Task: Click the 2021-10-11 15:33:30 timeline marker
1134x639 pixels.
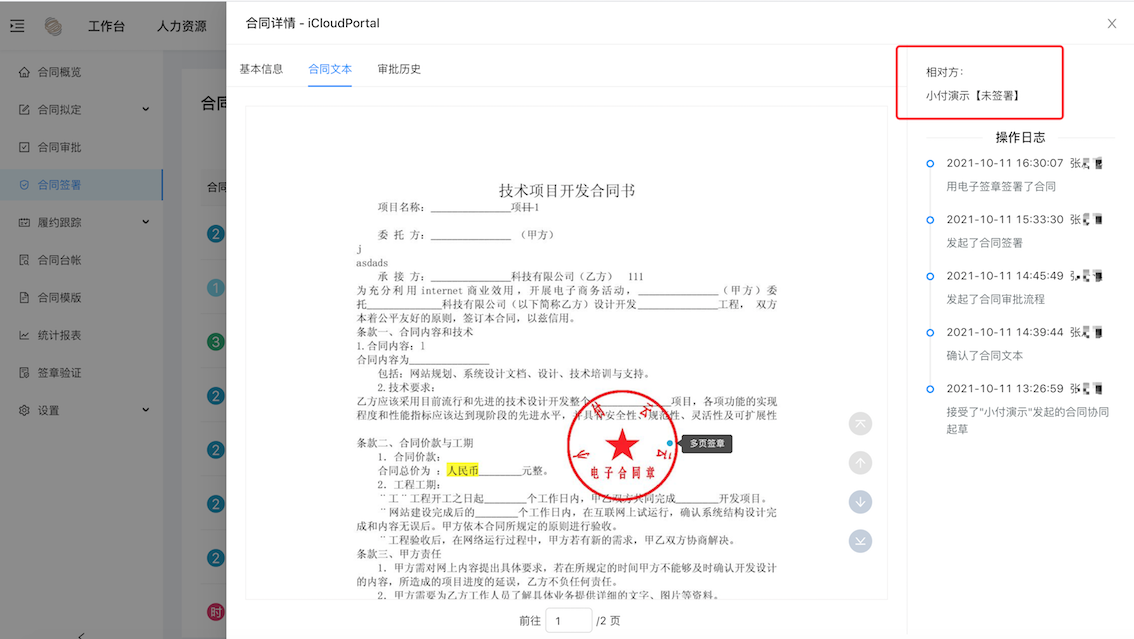Action: 930,220
